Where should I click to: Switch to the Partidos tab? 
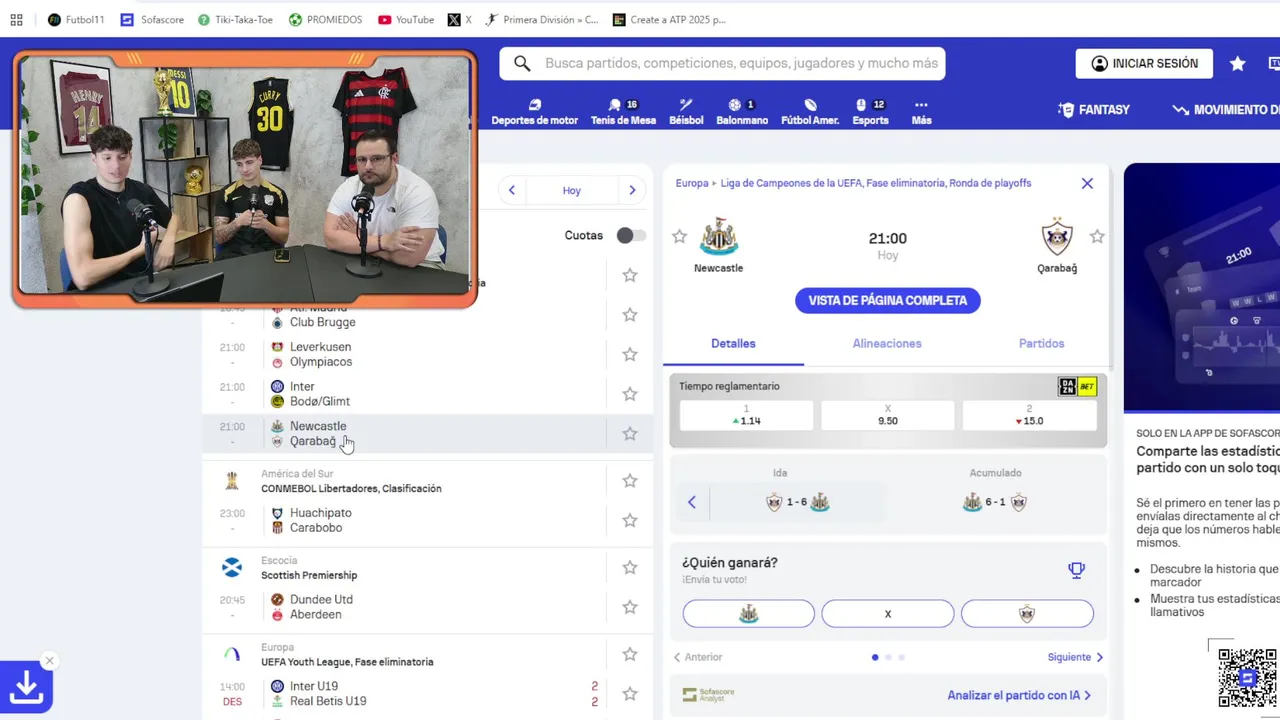[1041, 343]
